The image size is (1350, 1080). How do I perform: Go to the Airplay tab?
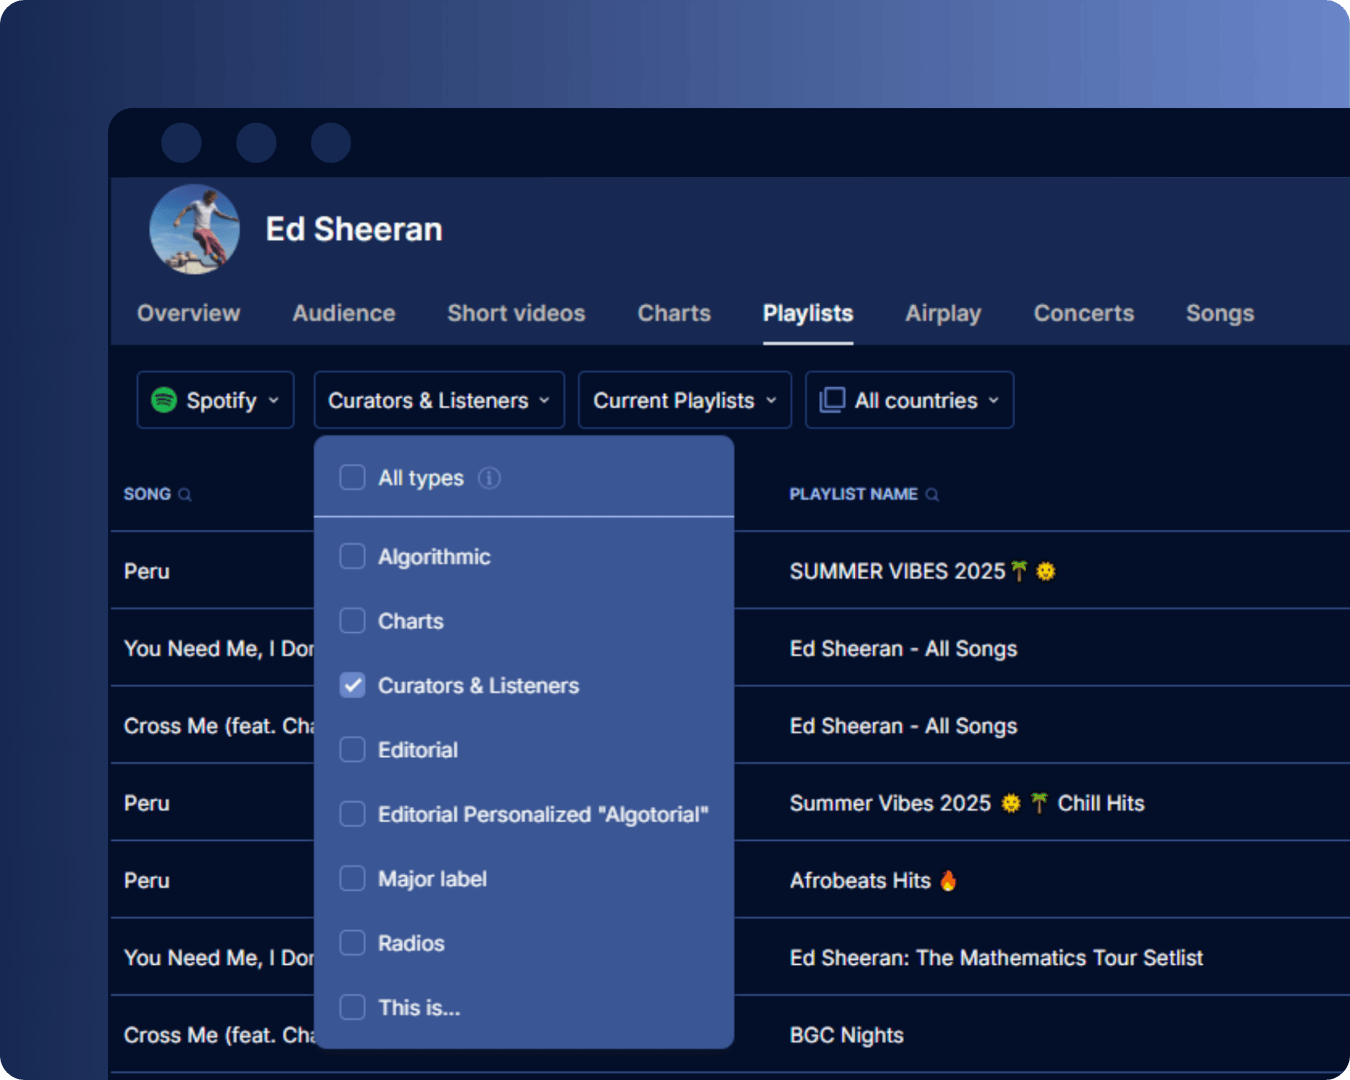click(x=943, y=313)
